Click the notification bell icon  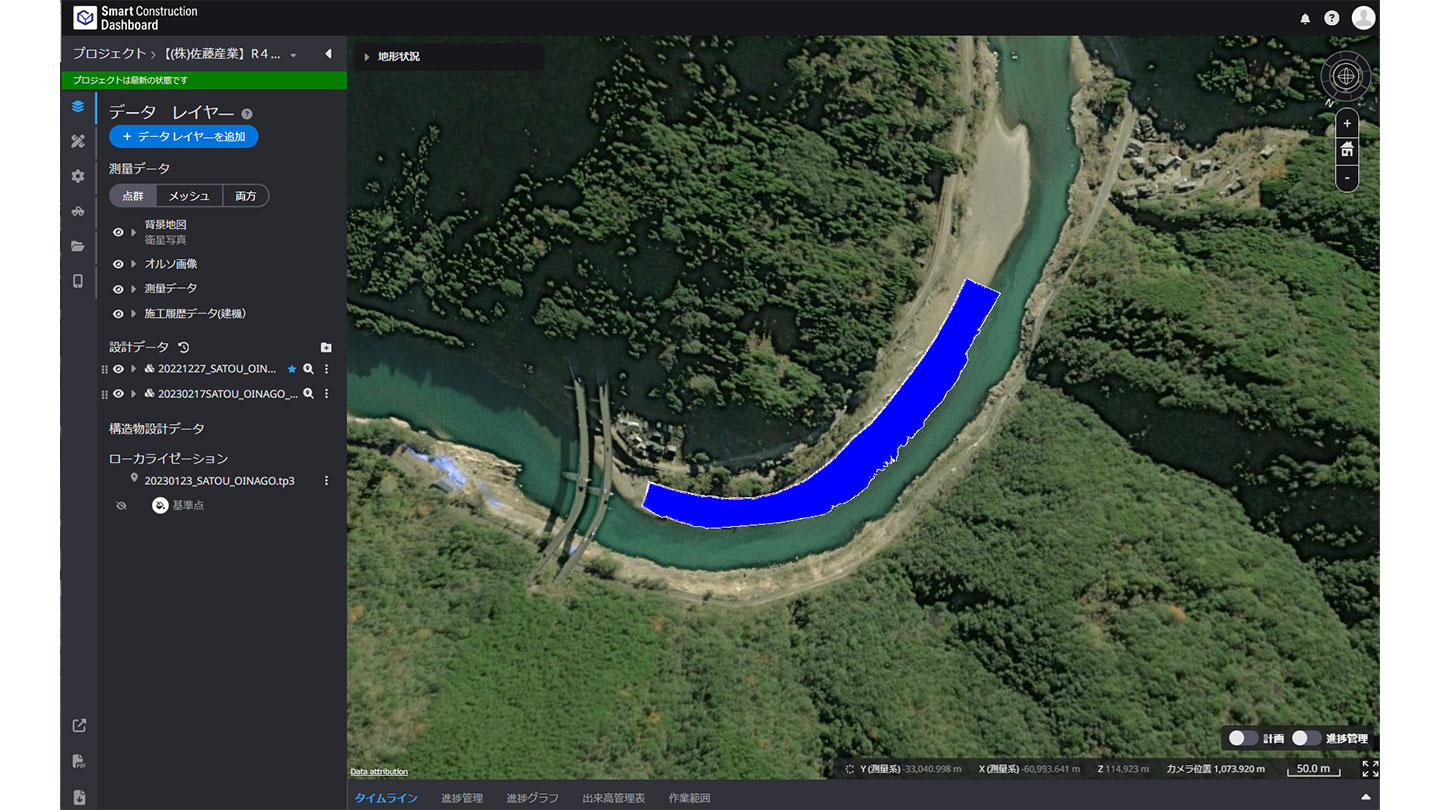point(1305,18)
